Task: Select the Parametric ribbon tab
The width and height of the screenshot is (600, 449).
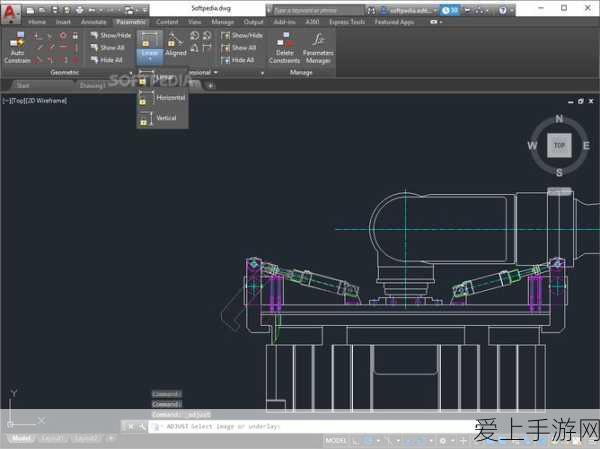Action: click(130, 22)
